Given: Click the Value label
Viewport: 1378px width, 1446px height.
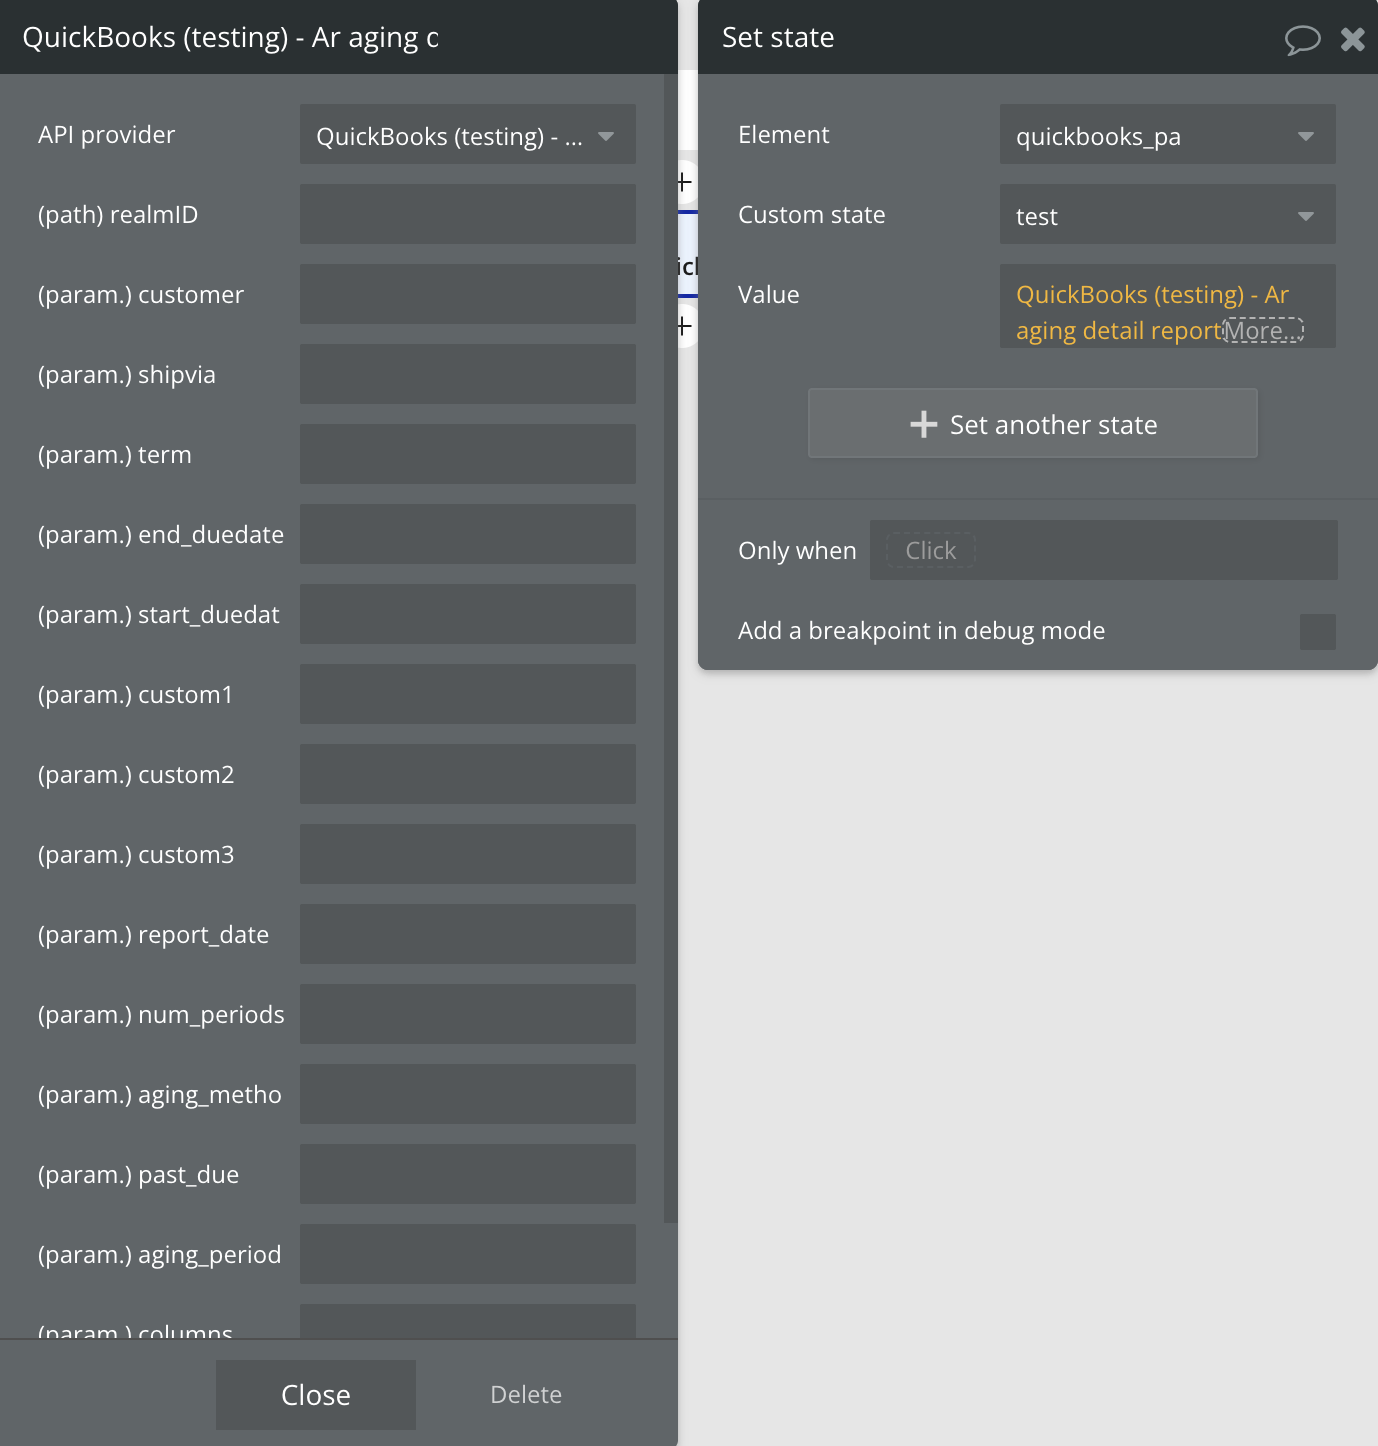Looking at the screenshot, I should (769, 295).
